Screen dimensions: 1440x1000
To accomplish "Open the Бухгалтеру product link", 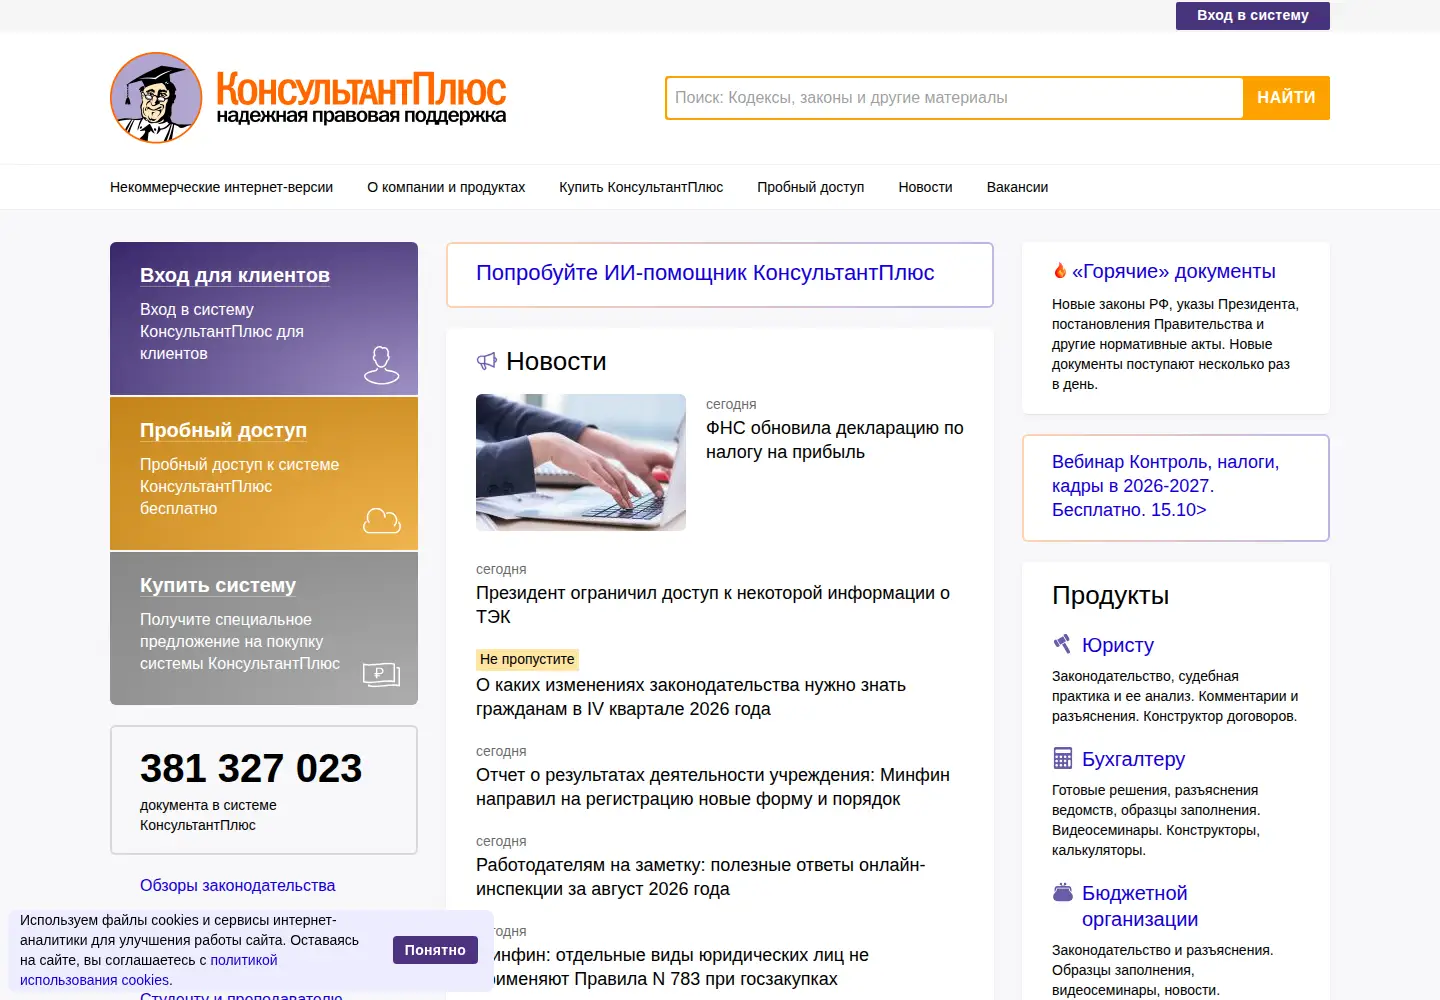I will point(1133,759).
